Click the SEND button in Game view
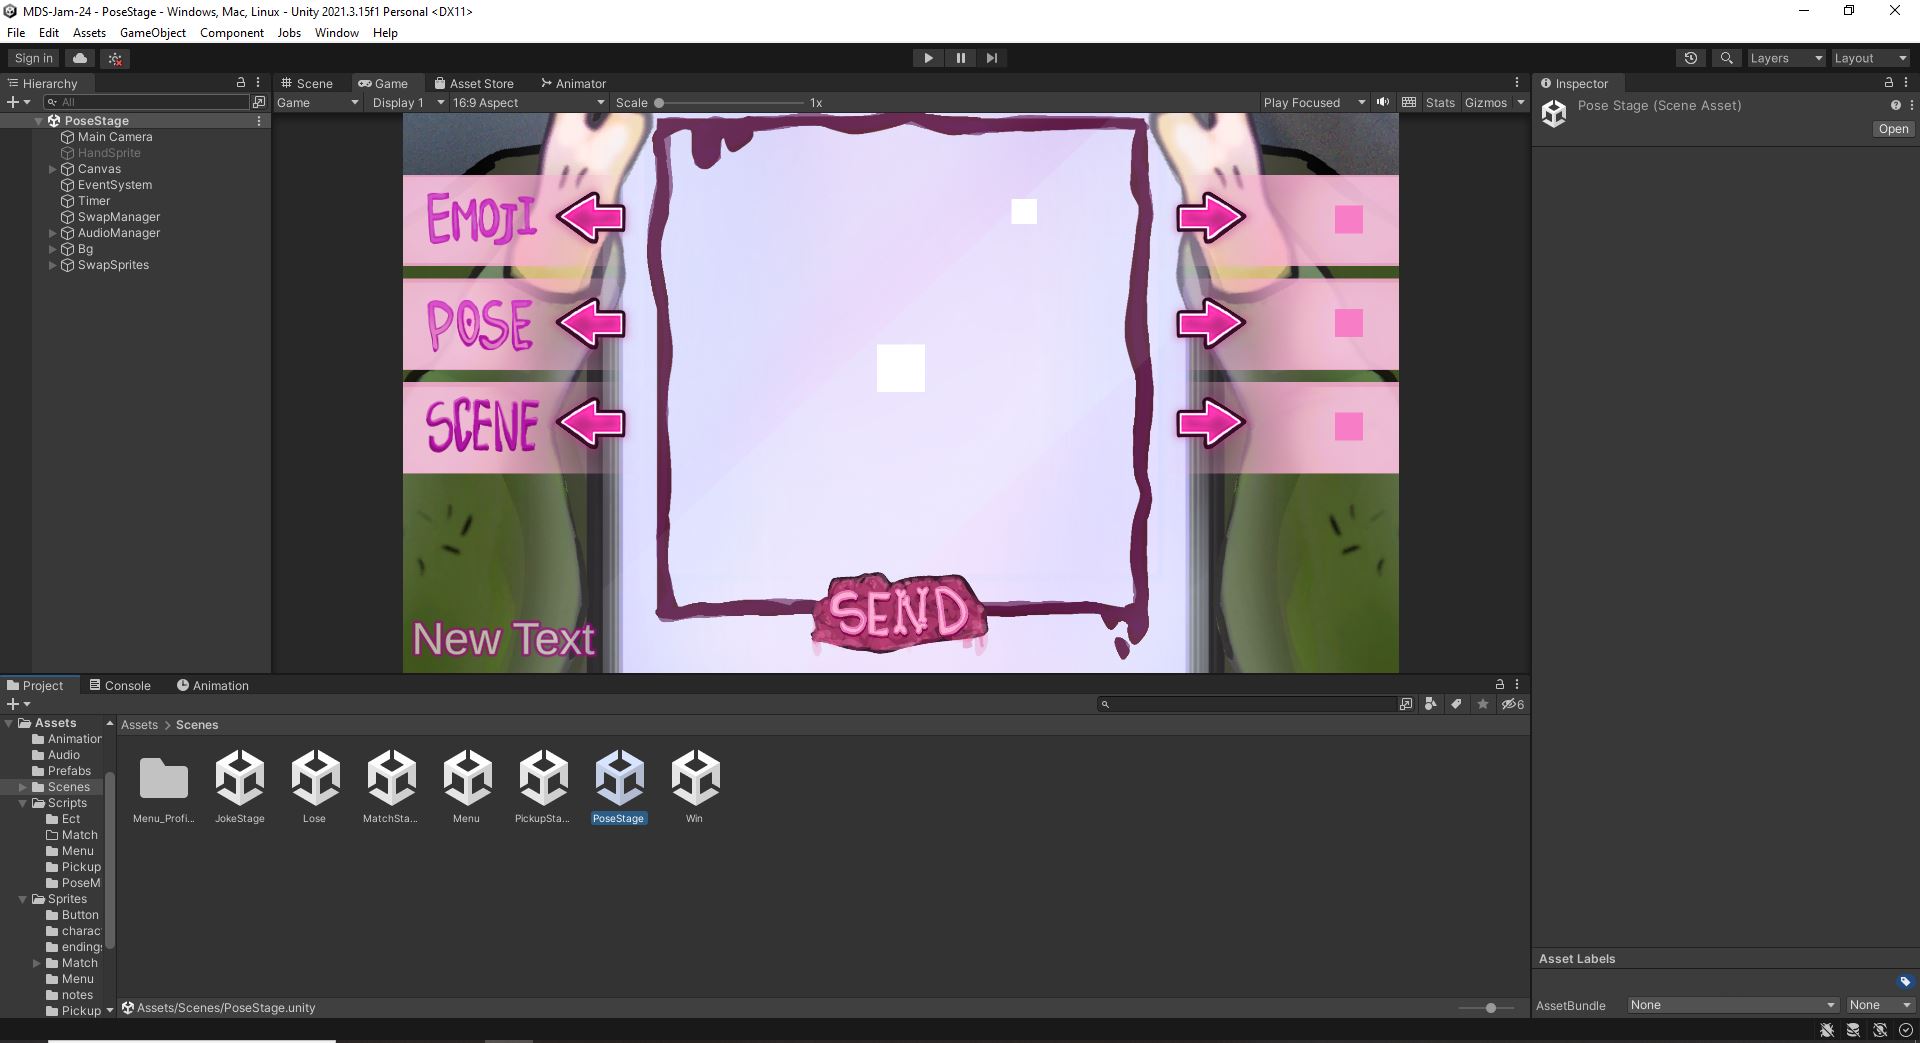The width and height of the screenshot is (1920, 1043). pos(899,612)
